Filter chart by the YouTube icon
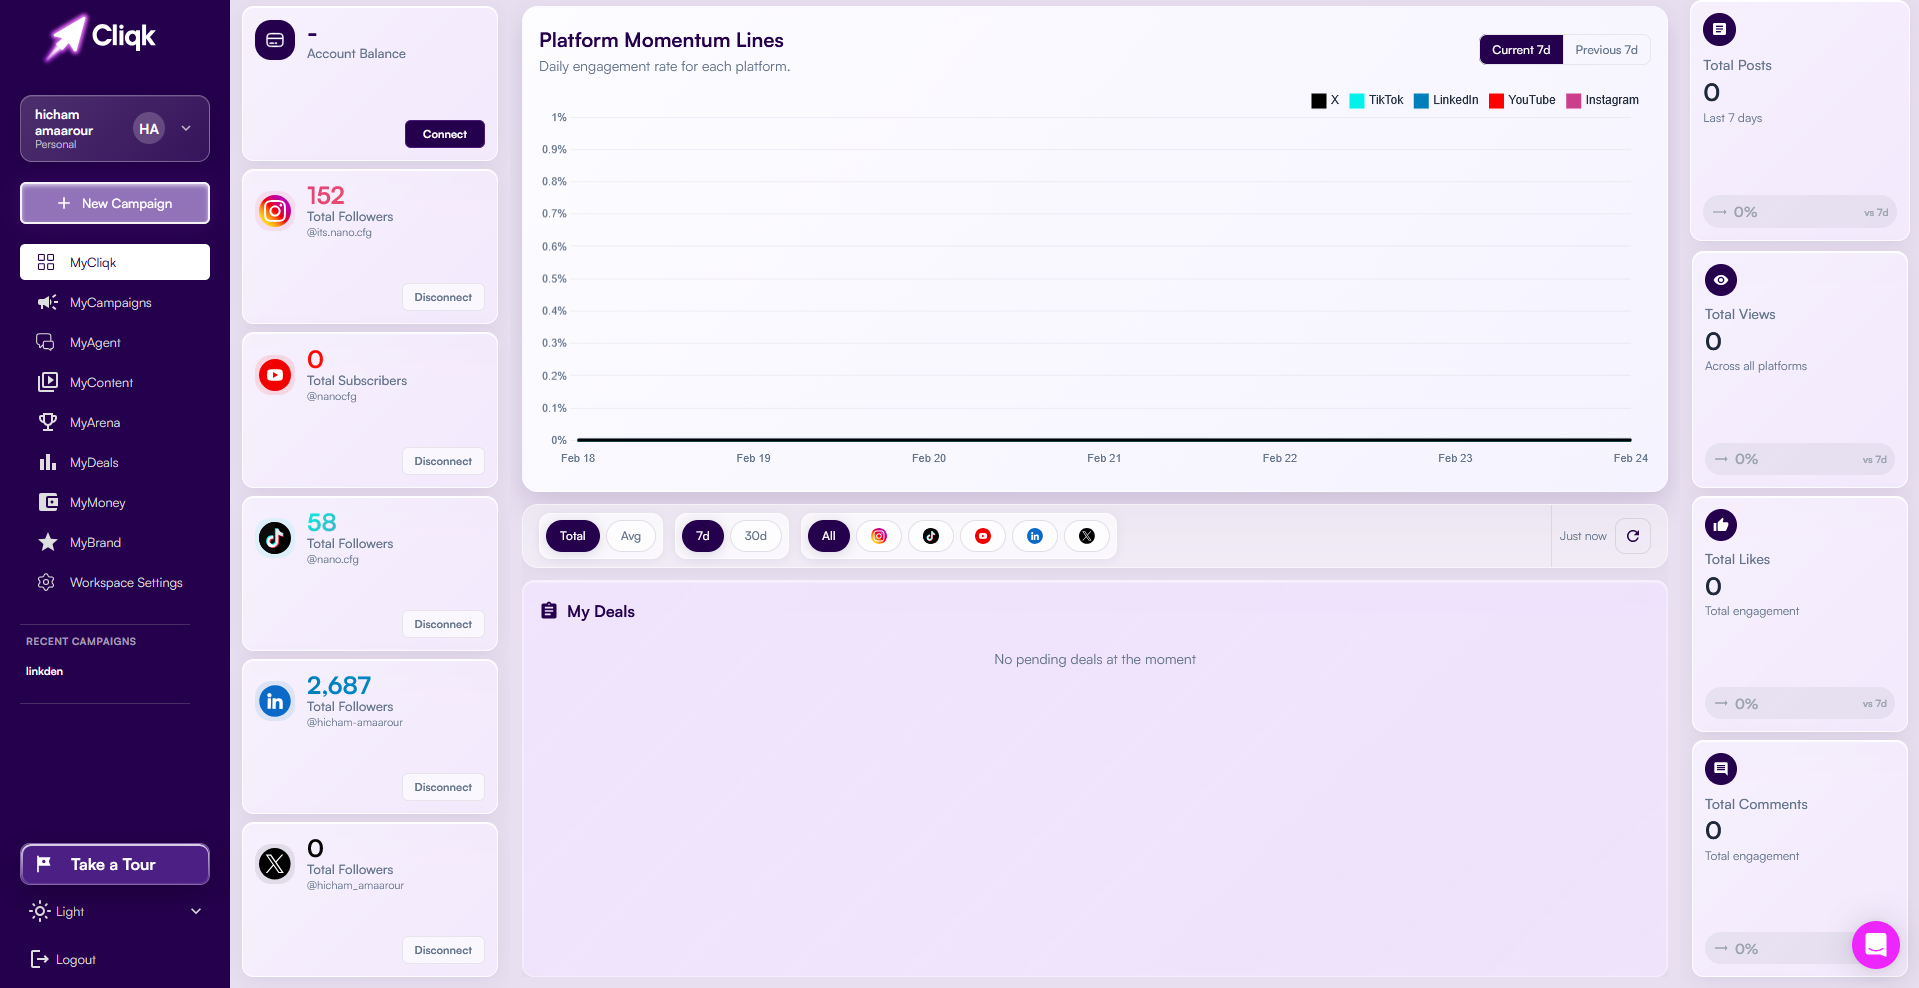The image size is (1919, 988). coord(983,536)
